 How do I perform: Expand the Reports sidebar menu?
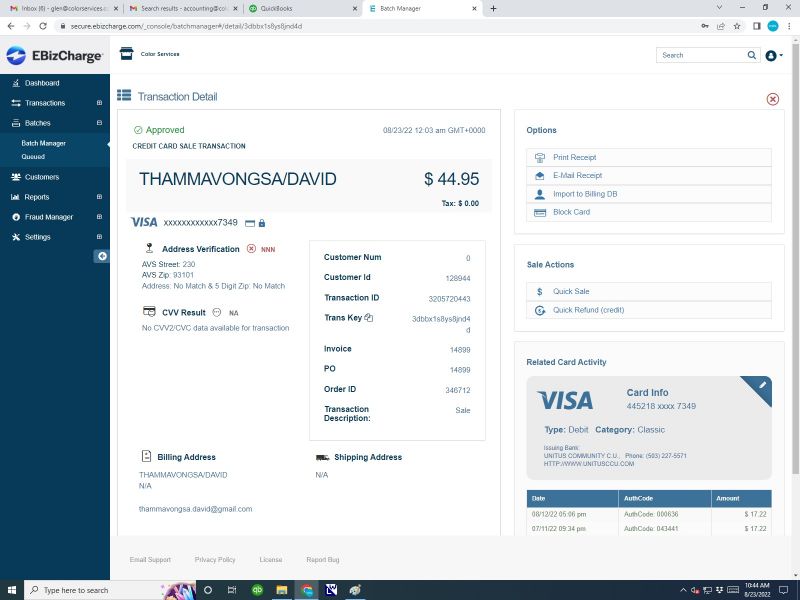click(x=99, y=197)
